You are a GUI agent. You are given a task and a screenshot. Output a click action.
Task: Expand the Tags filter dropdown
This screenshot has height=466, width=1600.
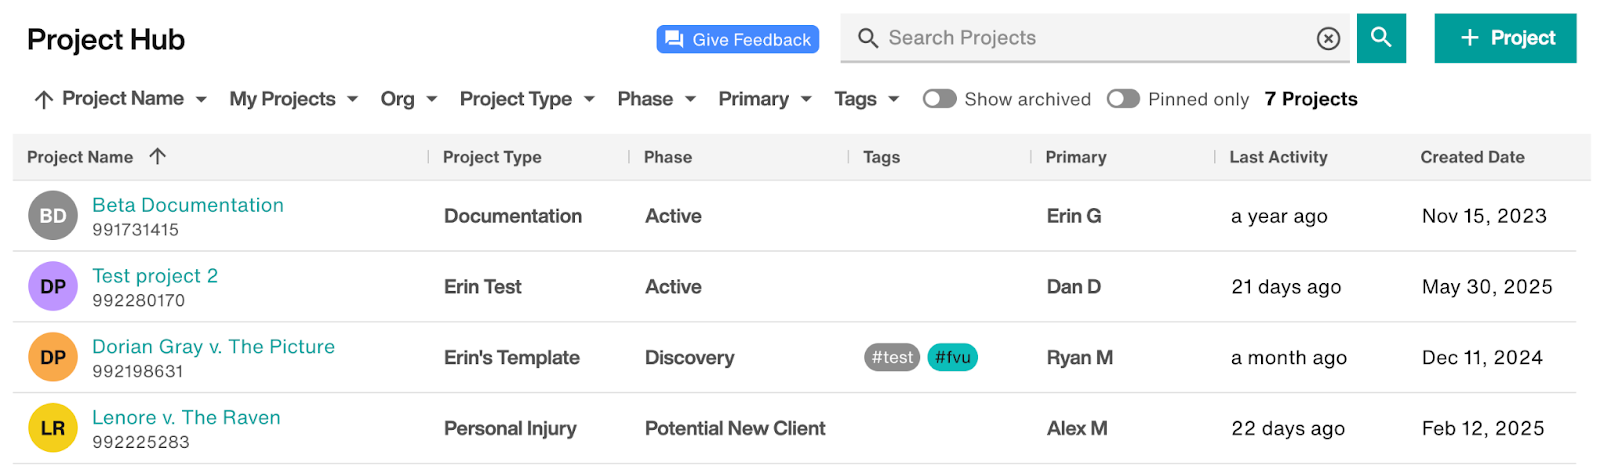click(867, 99)
